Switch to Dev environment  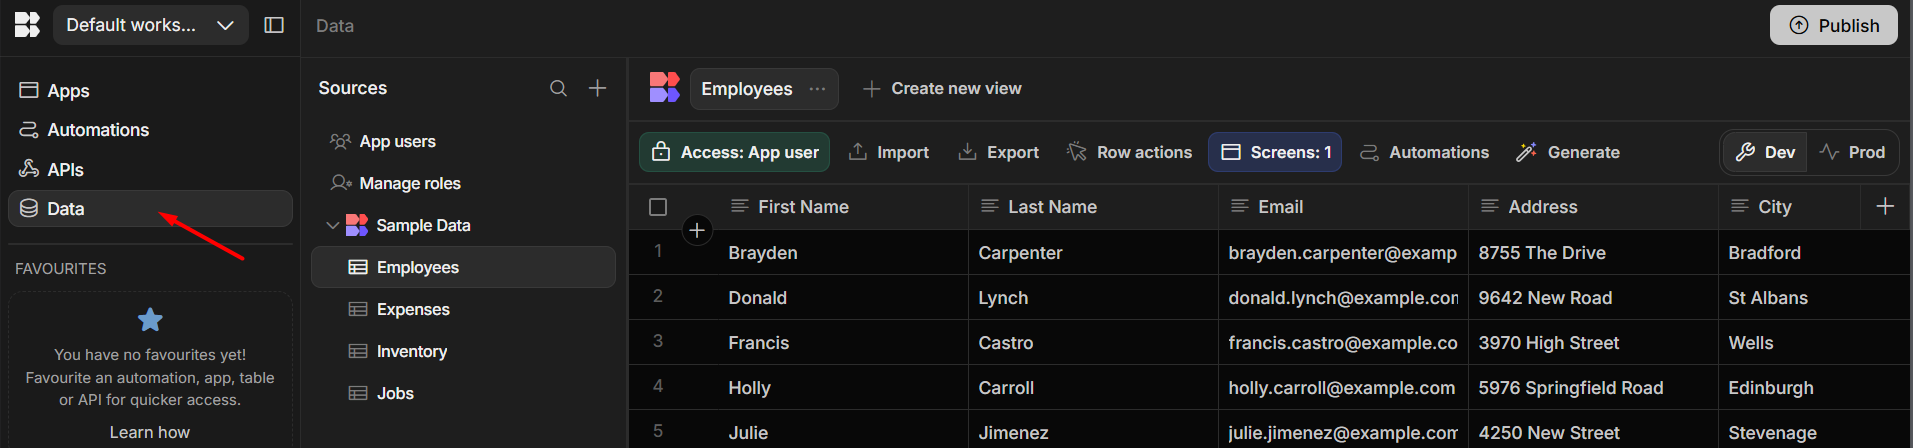click(1765, 152)
